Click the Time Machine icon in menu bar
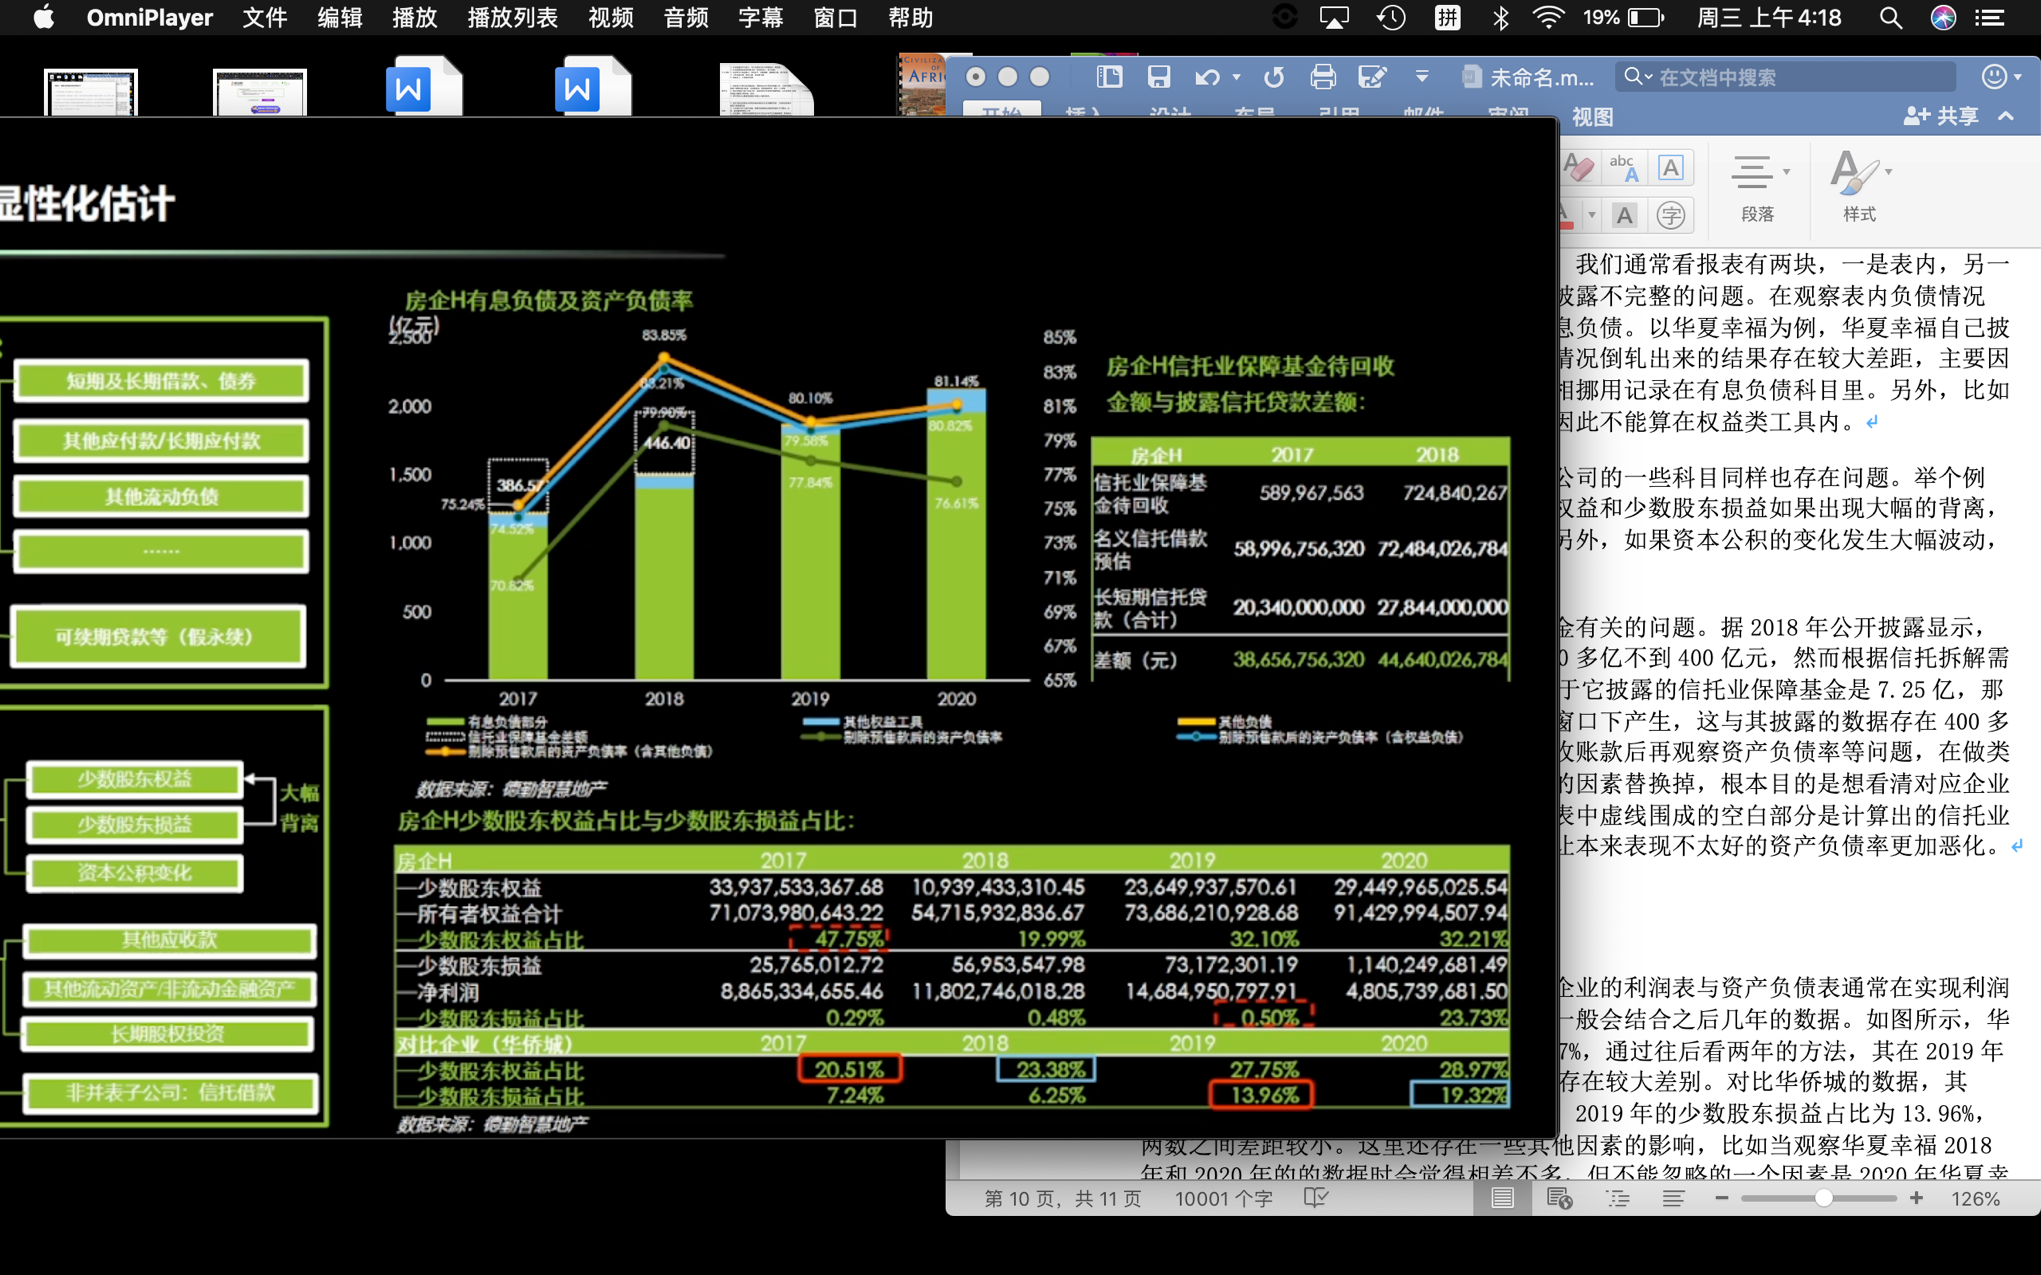Image resolution: width=2041 pixels, height=1275 pixels. pyautogui.click(x=1391, y=18)
